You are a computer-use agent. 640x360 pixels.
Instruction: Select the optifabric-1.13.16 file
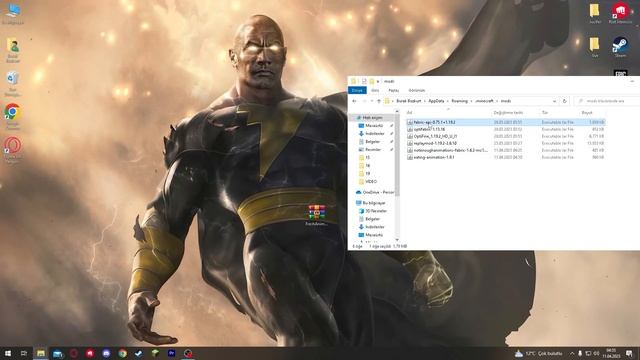(505, 129)
